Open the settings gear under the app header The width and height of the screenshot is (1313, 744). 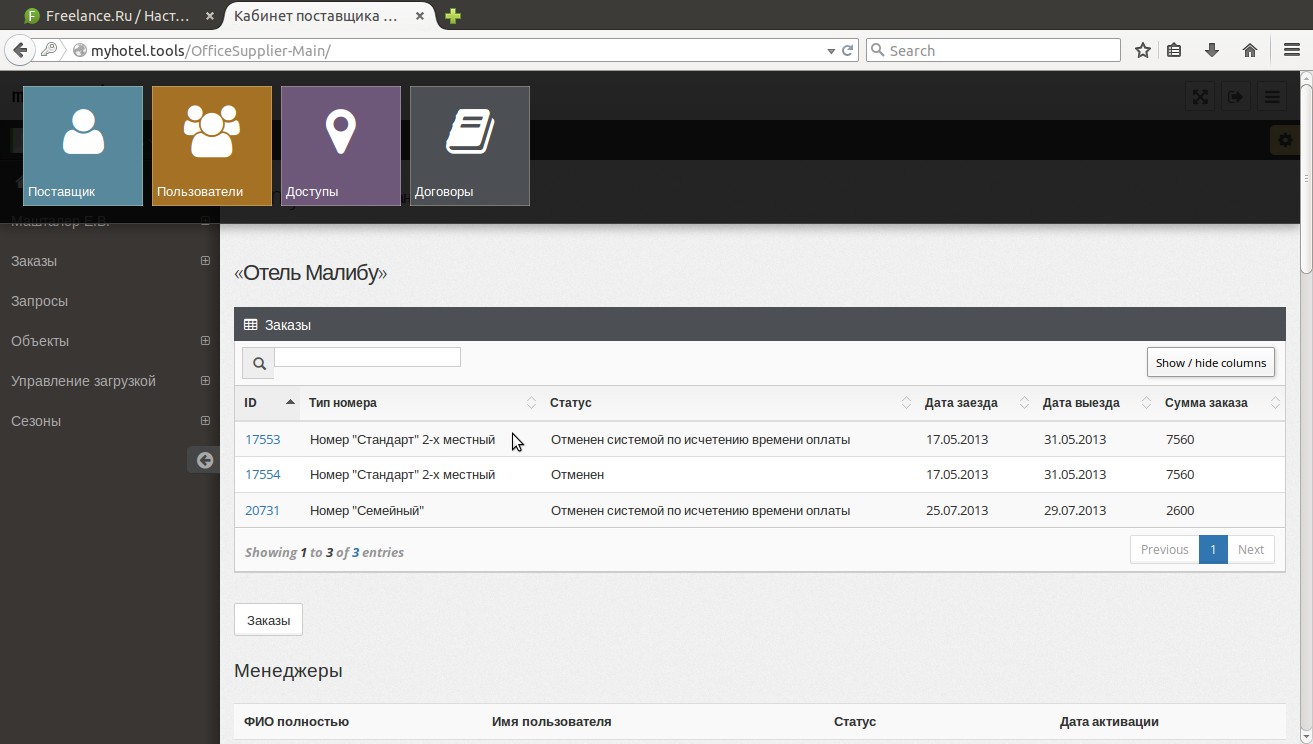[1283, 141]
